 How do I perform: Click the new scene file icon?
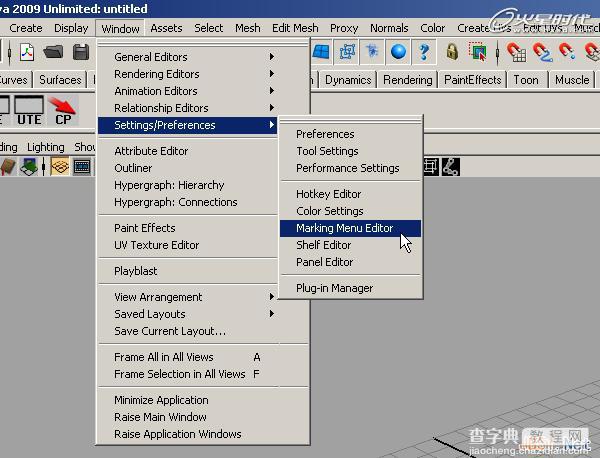click(27, 52)
